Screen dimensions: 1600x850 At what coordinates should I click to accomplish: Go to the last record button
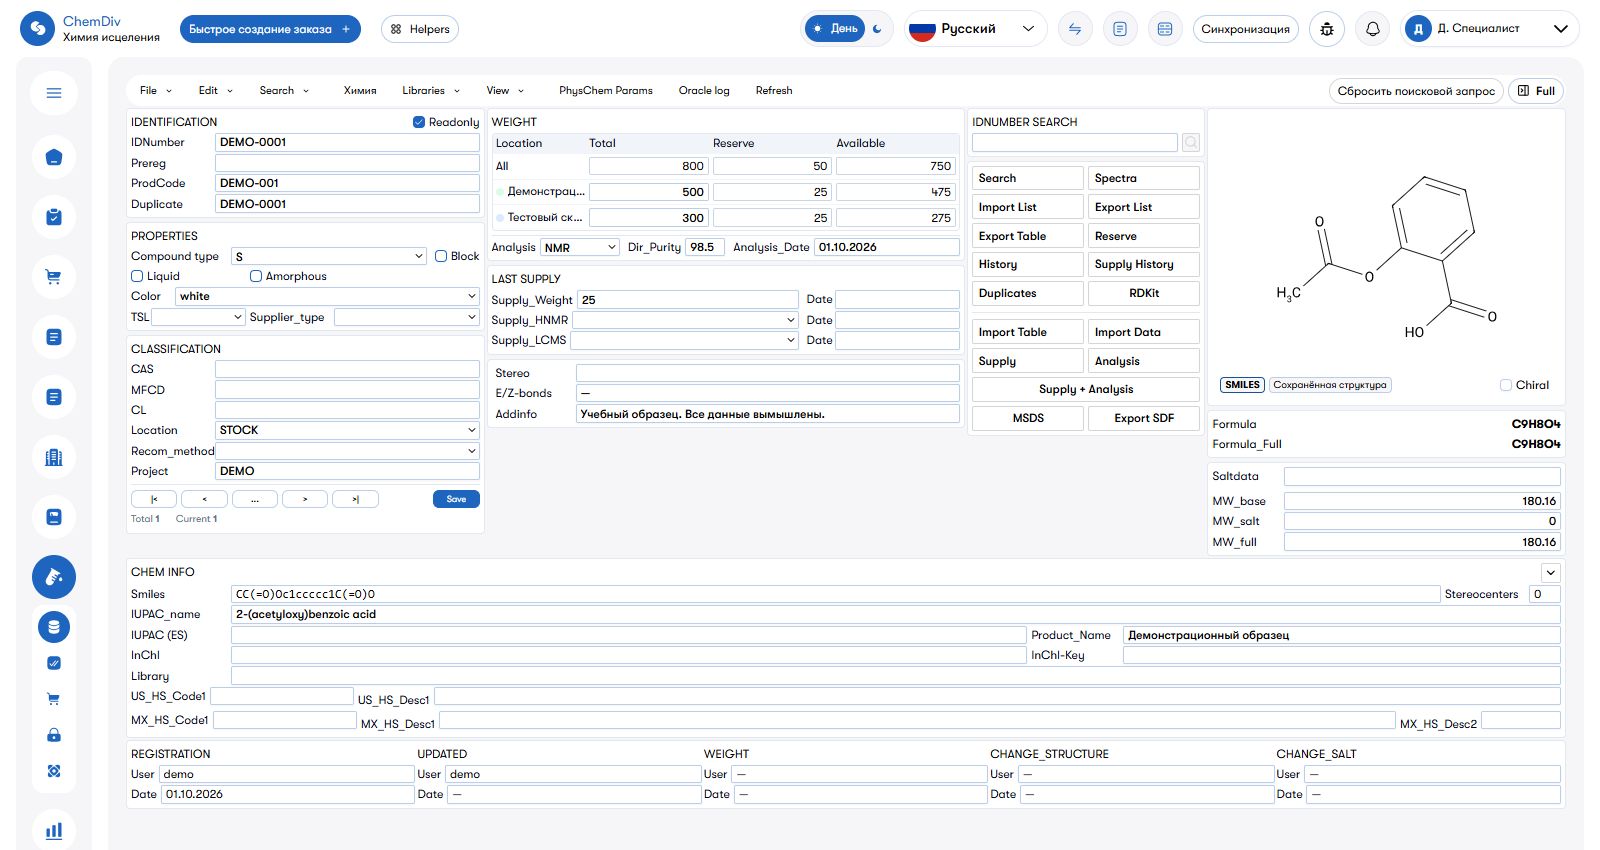coord(355,499)
